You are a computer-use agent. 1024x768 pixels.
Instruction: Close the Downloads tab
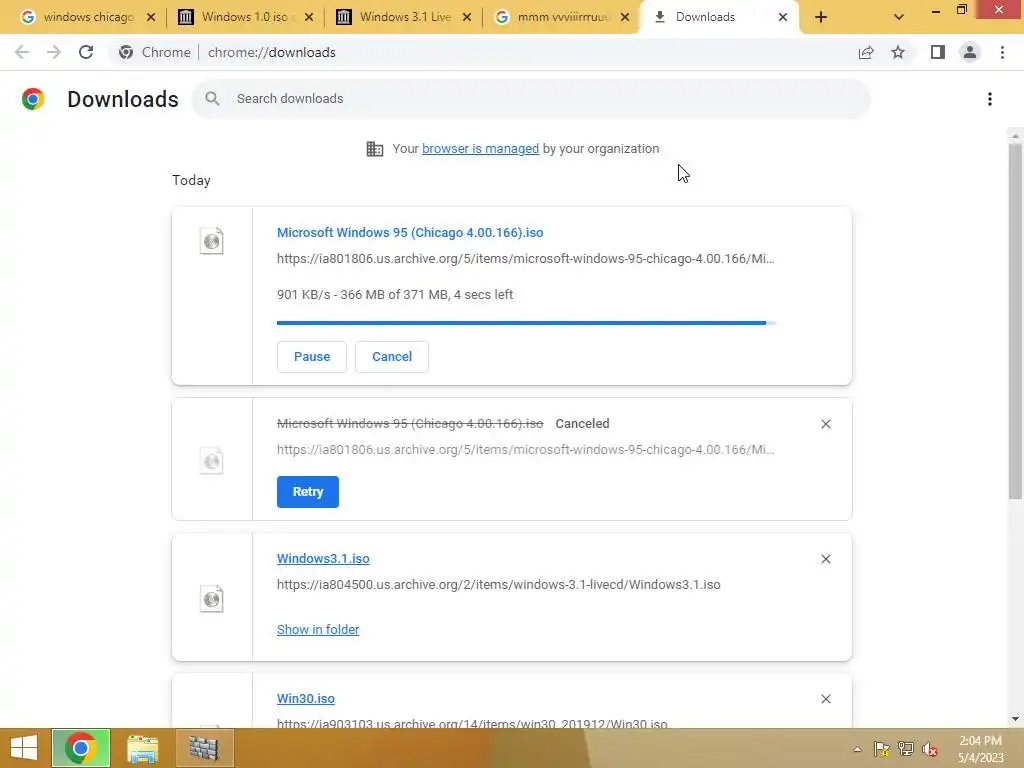pyautogui.click(x=783, y=17)
